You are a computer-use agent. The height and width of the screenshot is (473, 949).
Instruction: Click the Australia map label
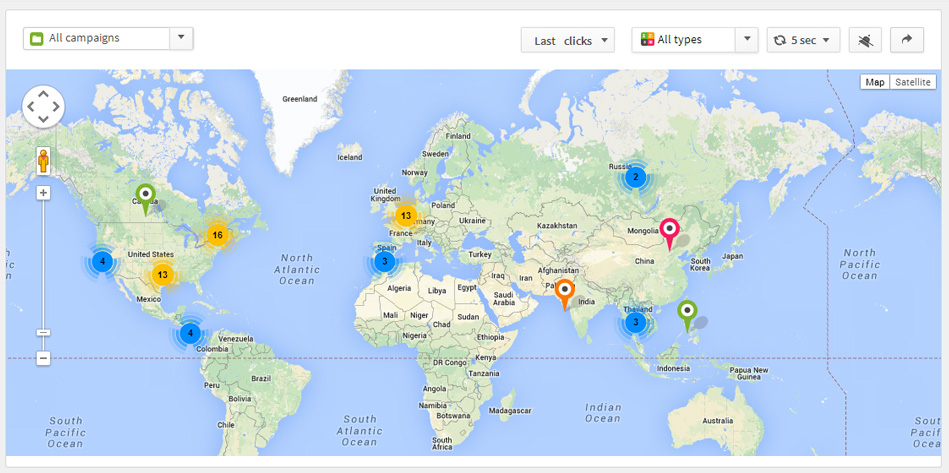tap(718, 421)
